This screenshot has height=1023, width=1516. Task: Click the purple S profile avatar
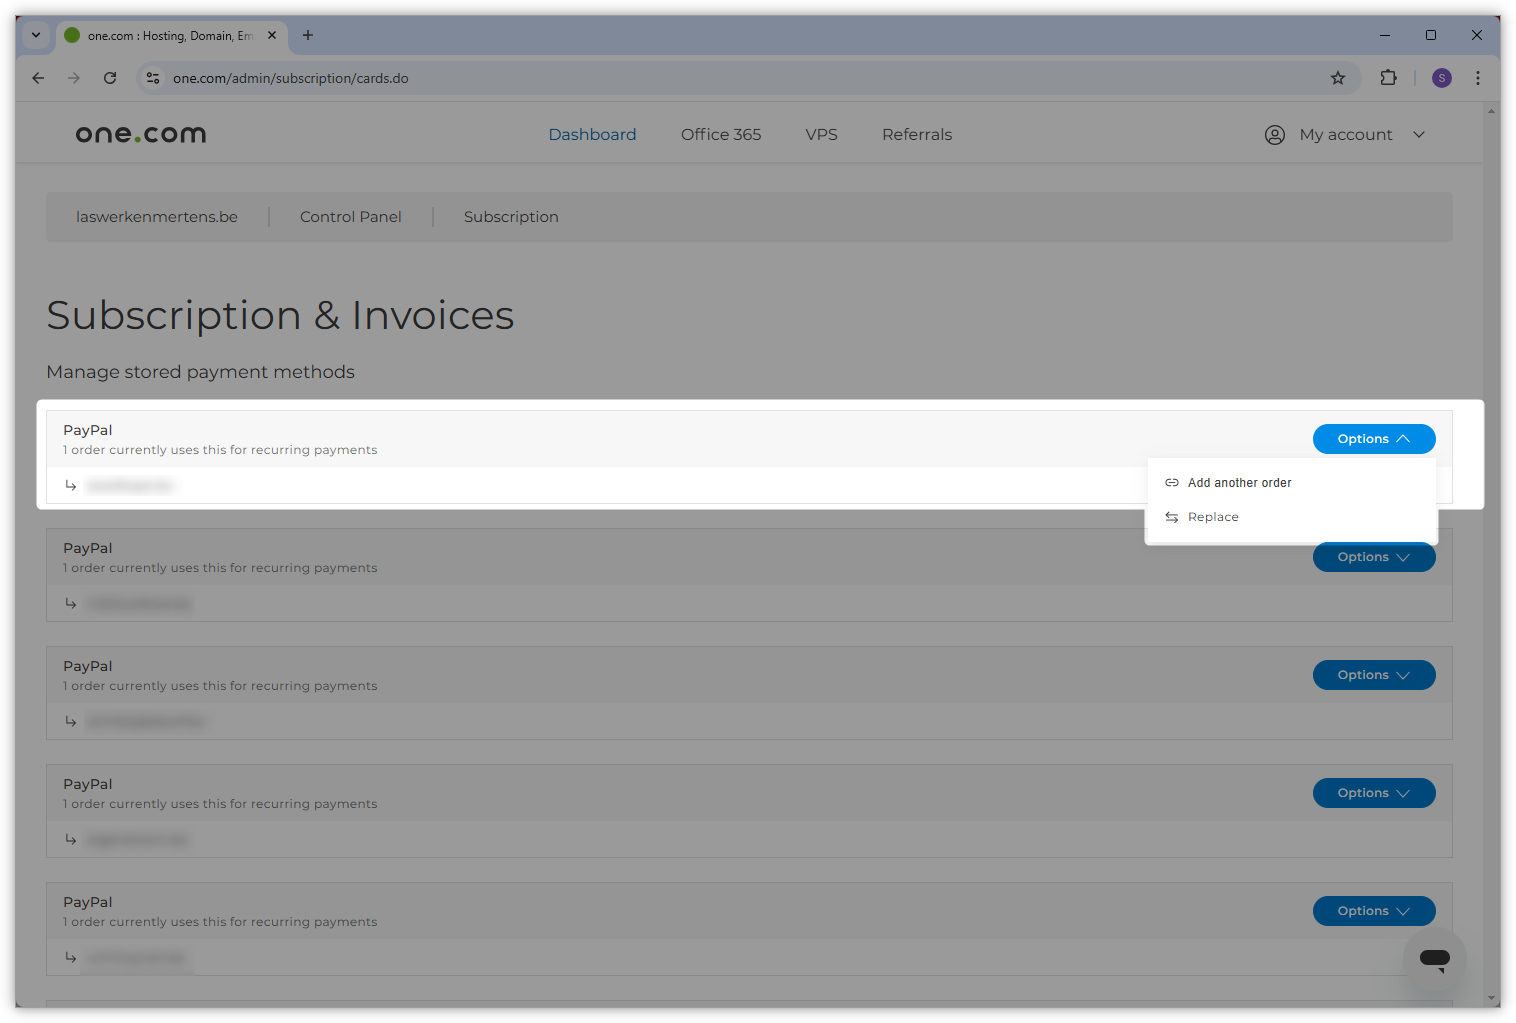tap(1441, 77)
